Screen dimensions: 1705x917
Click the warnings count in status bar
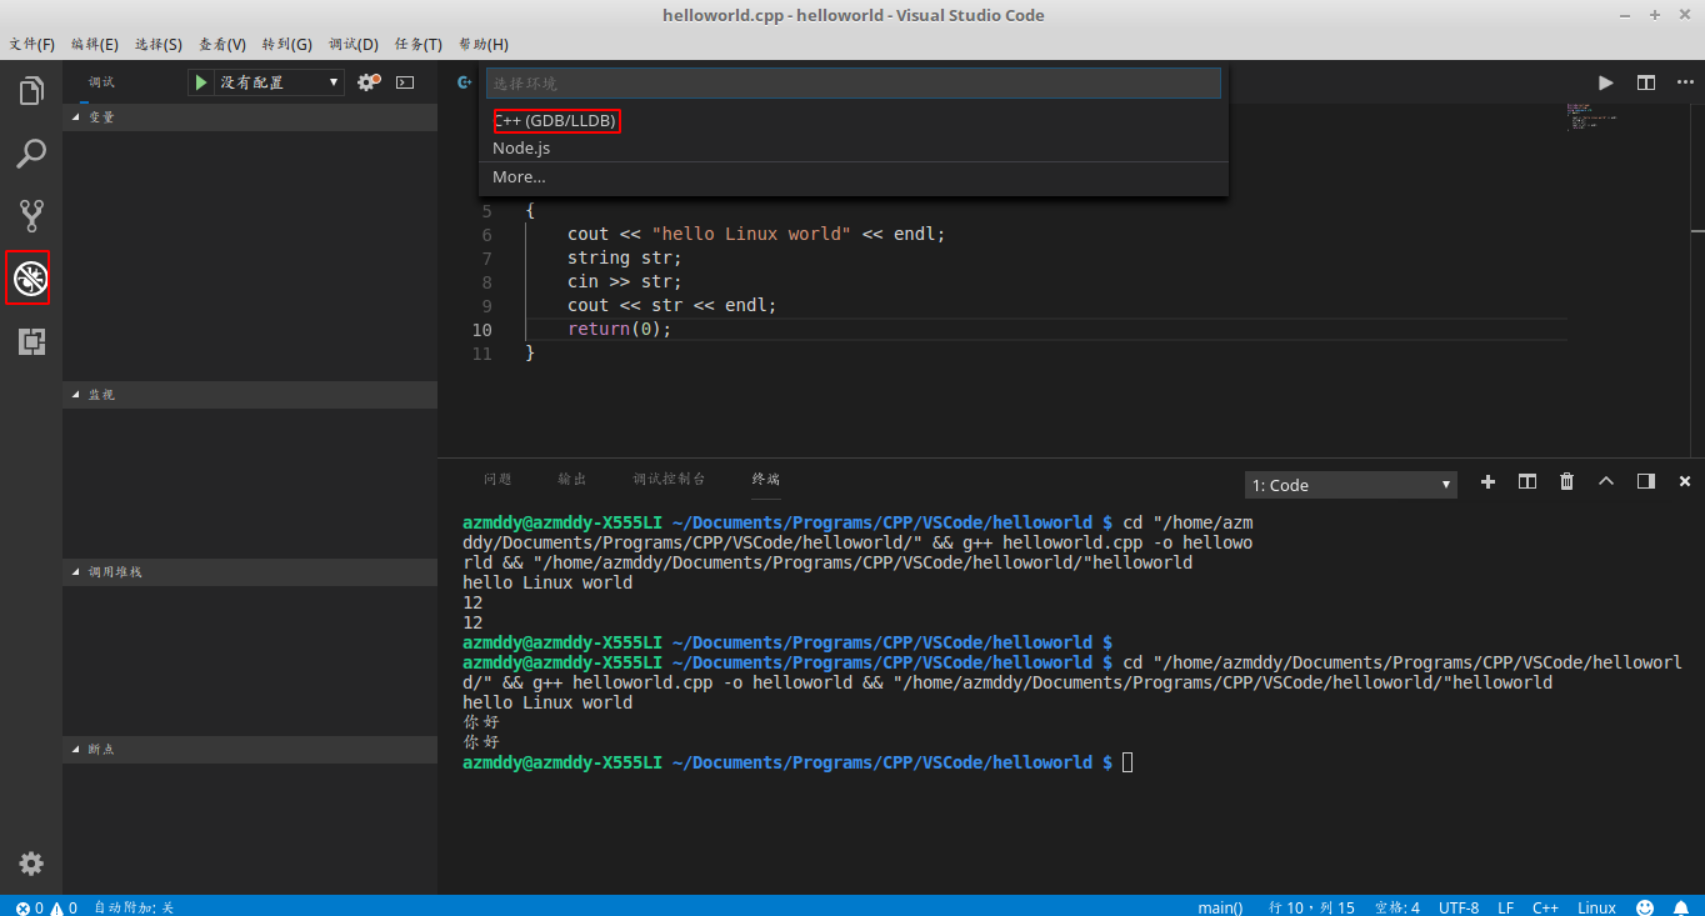pos(64,907)
